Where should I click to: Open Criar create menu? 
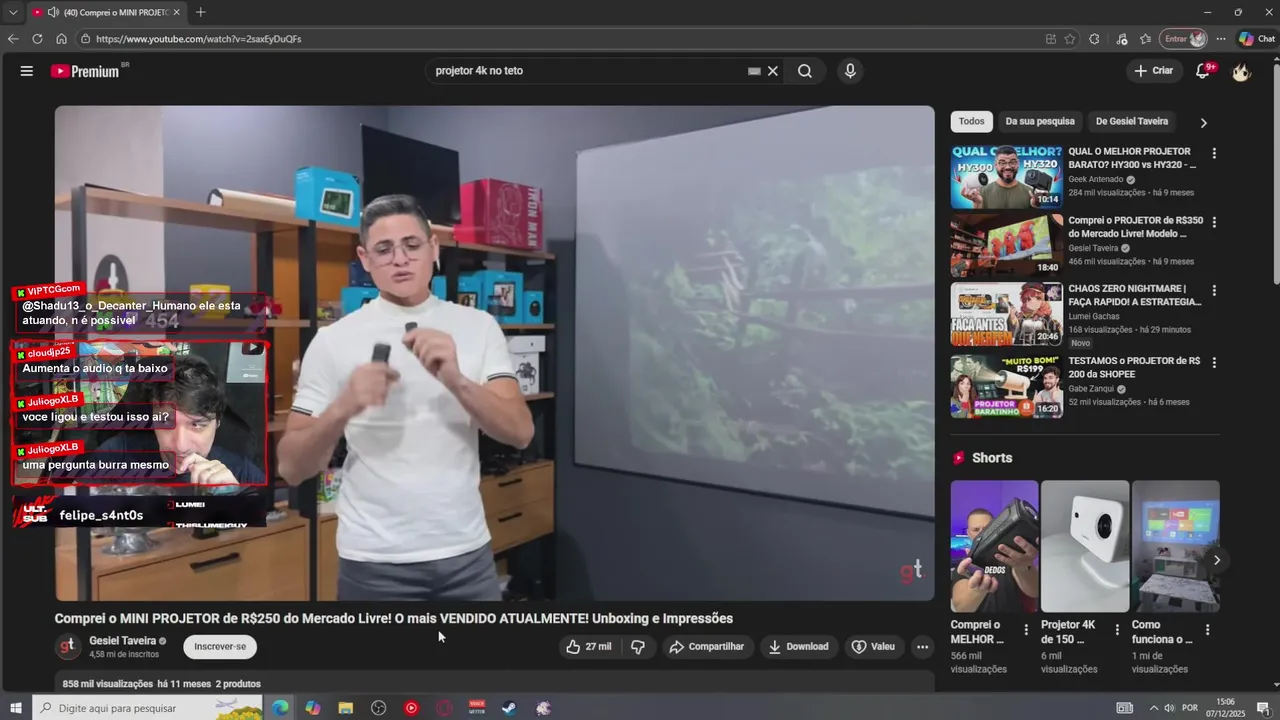(1153, 71)
